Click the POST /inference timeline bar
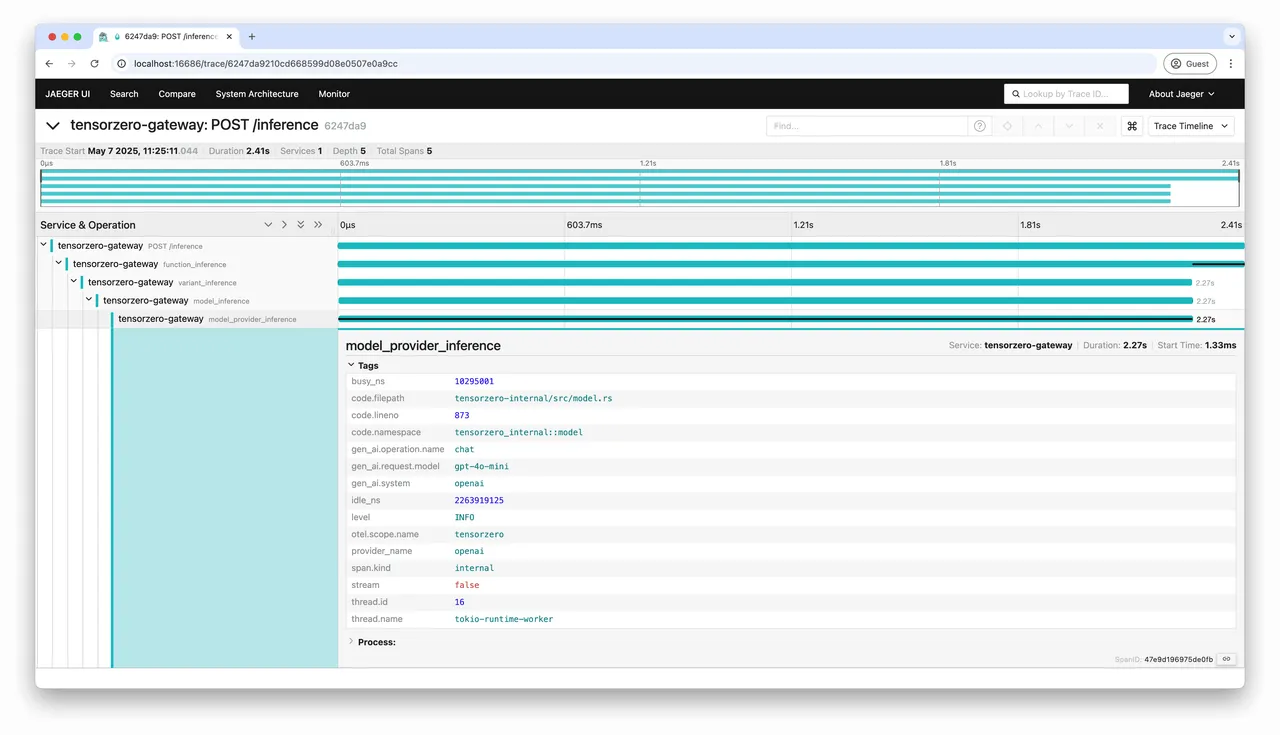The image size is (1280, 735). click(791, 245)
